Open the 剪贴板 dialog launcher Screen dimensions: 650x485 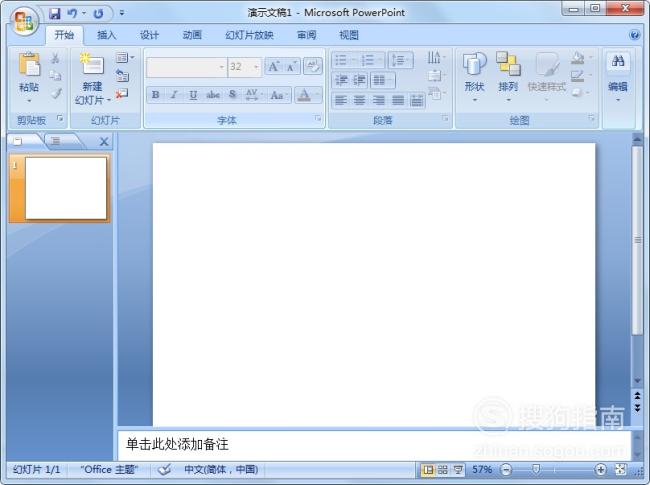click(60, 119)
